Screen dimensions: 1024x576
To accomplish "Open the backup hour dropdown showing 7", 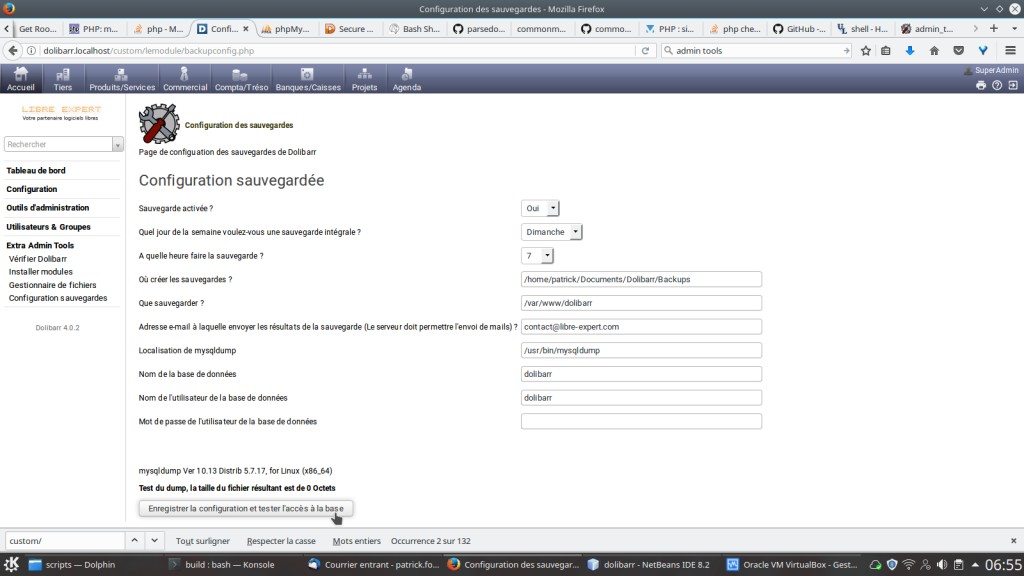I will coord(537,255).
